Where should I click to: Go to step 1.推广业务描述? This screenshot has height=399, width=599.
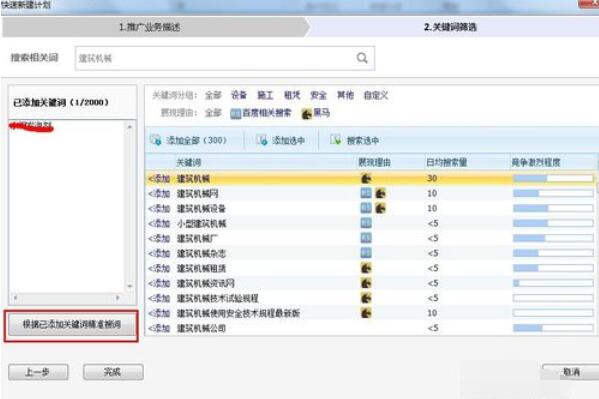pyautogui.click(x=150, y=27)
